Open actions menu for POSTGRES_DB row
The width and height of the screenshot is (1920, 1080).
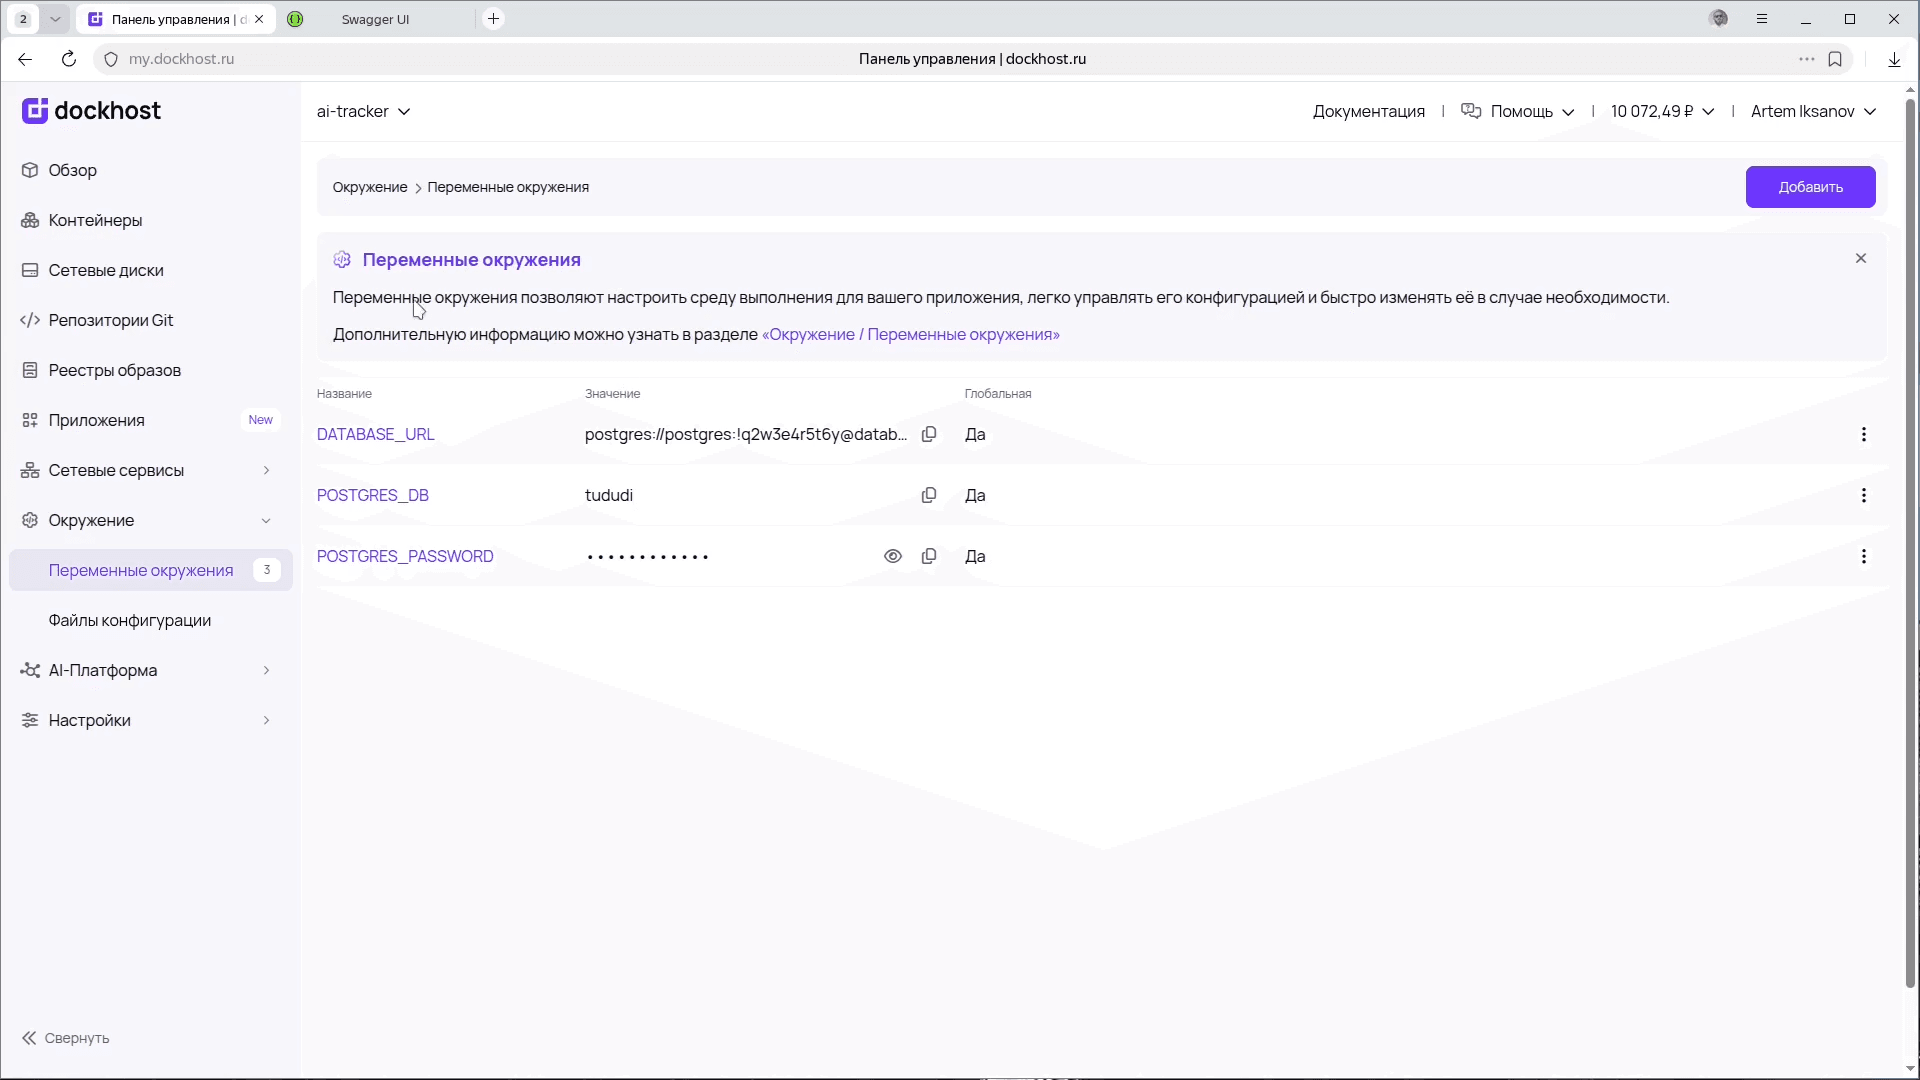[1863, 495]
